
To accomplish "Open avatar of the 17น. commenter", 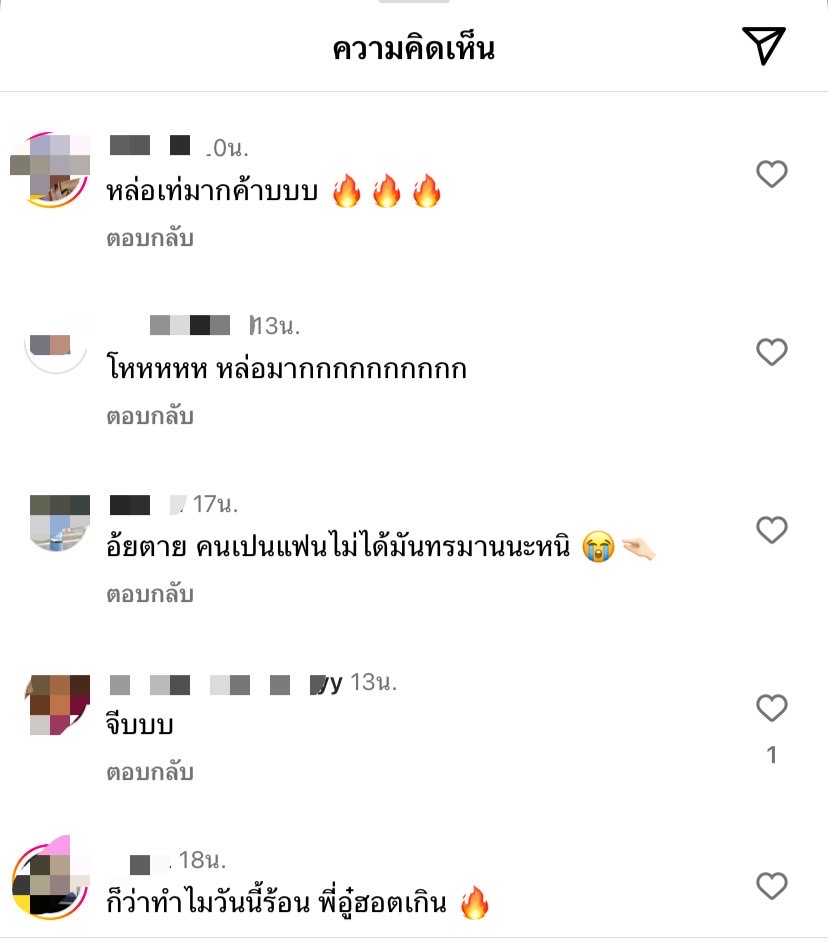I will pos(59,522).
